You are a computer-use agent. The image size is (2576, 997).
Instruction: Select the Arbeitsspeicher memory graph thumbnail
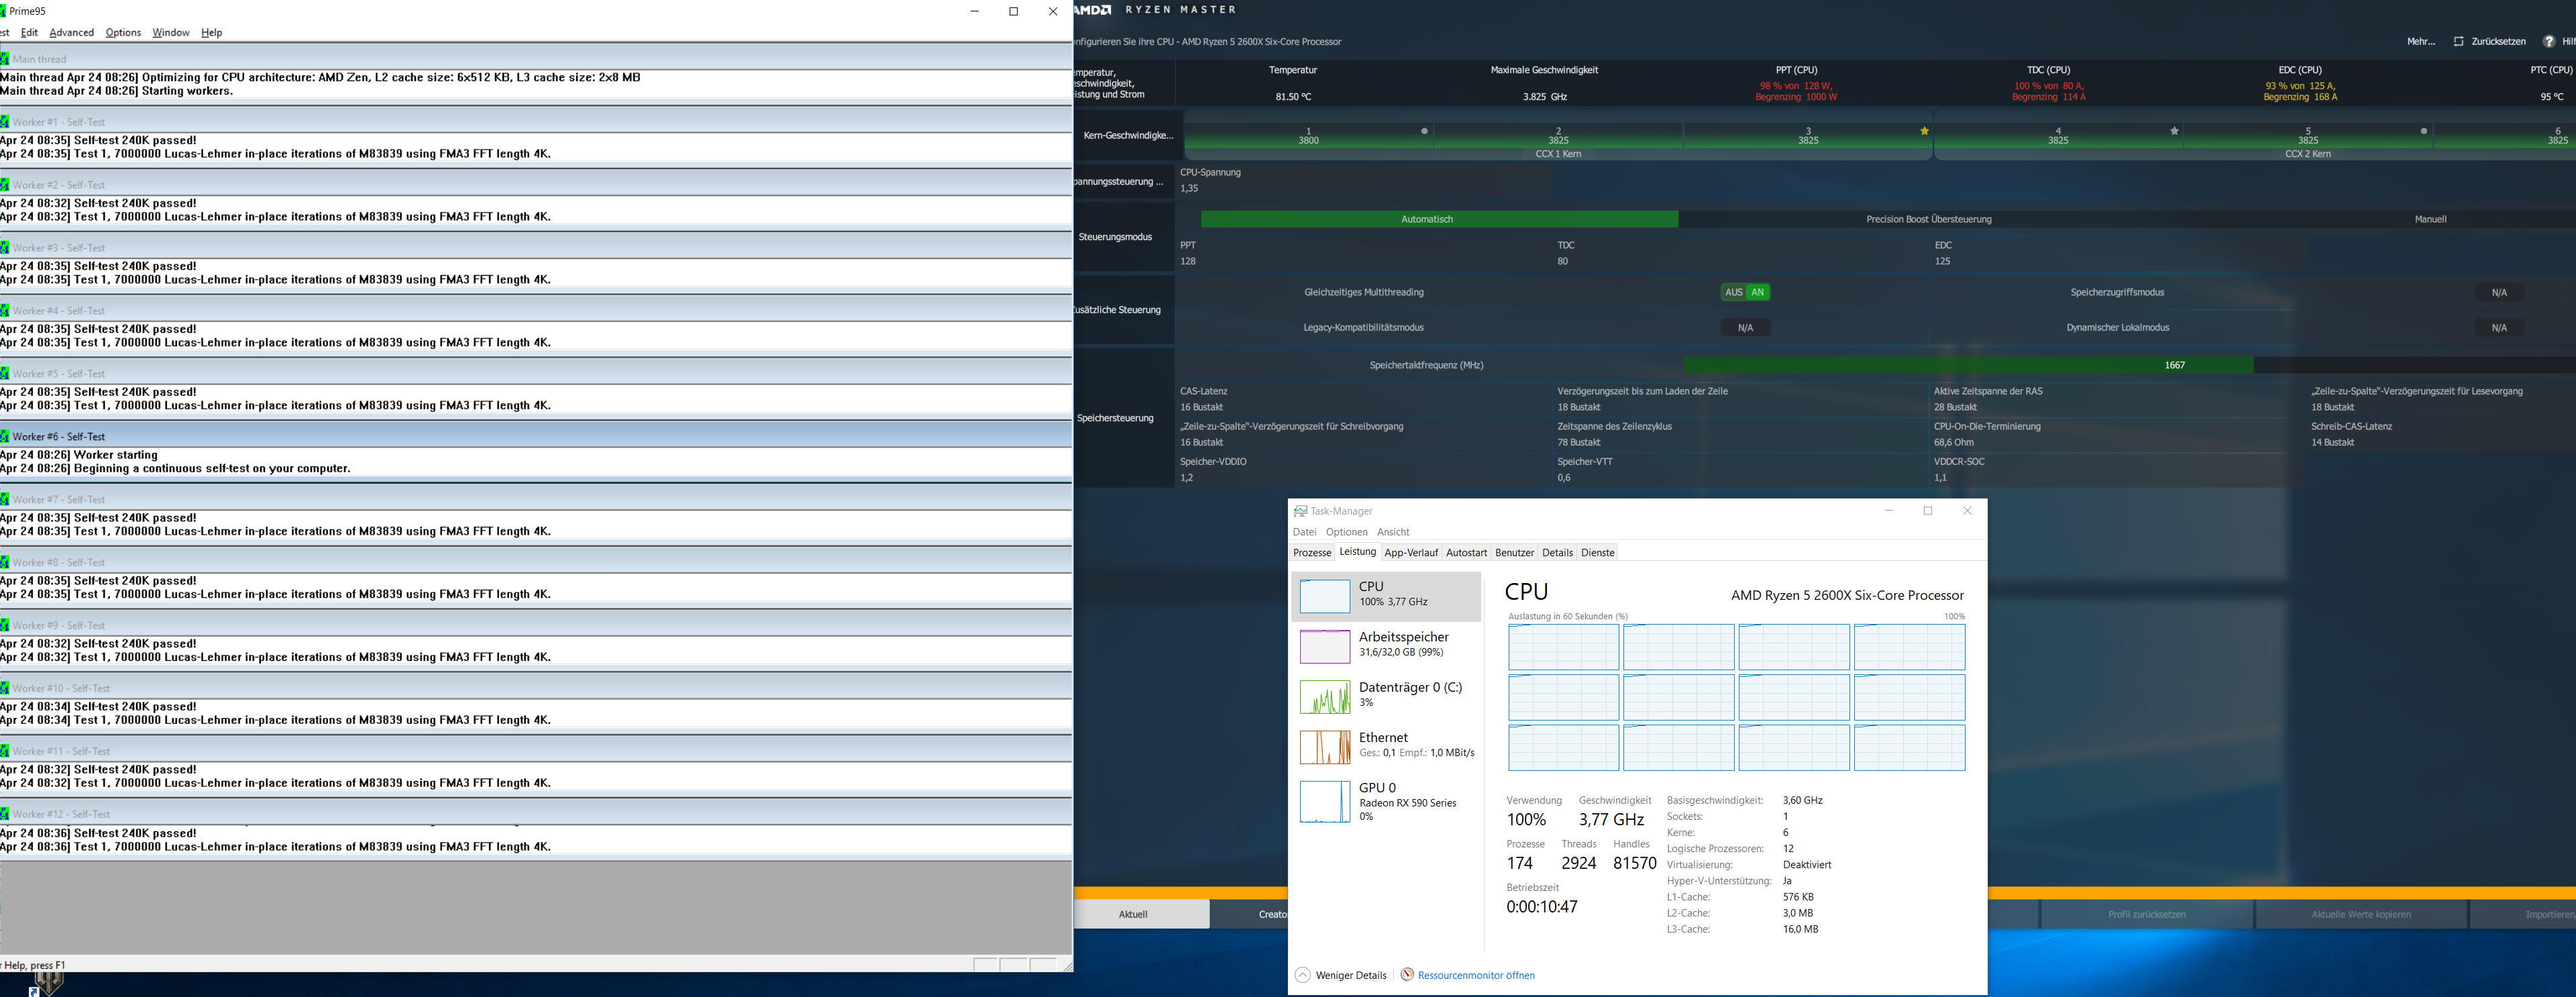click(1324, 646)
